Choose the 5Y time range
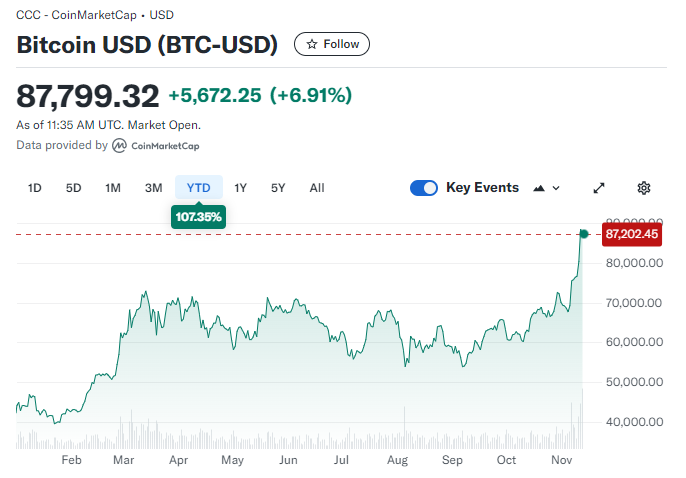 [278, 188]
